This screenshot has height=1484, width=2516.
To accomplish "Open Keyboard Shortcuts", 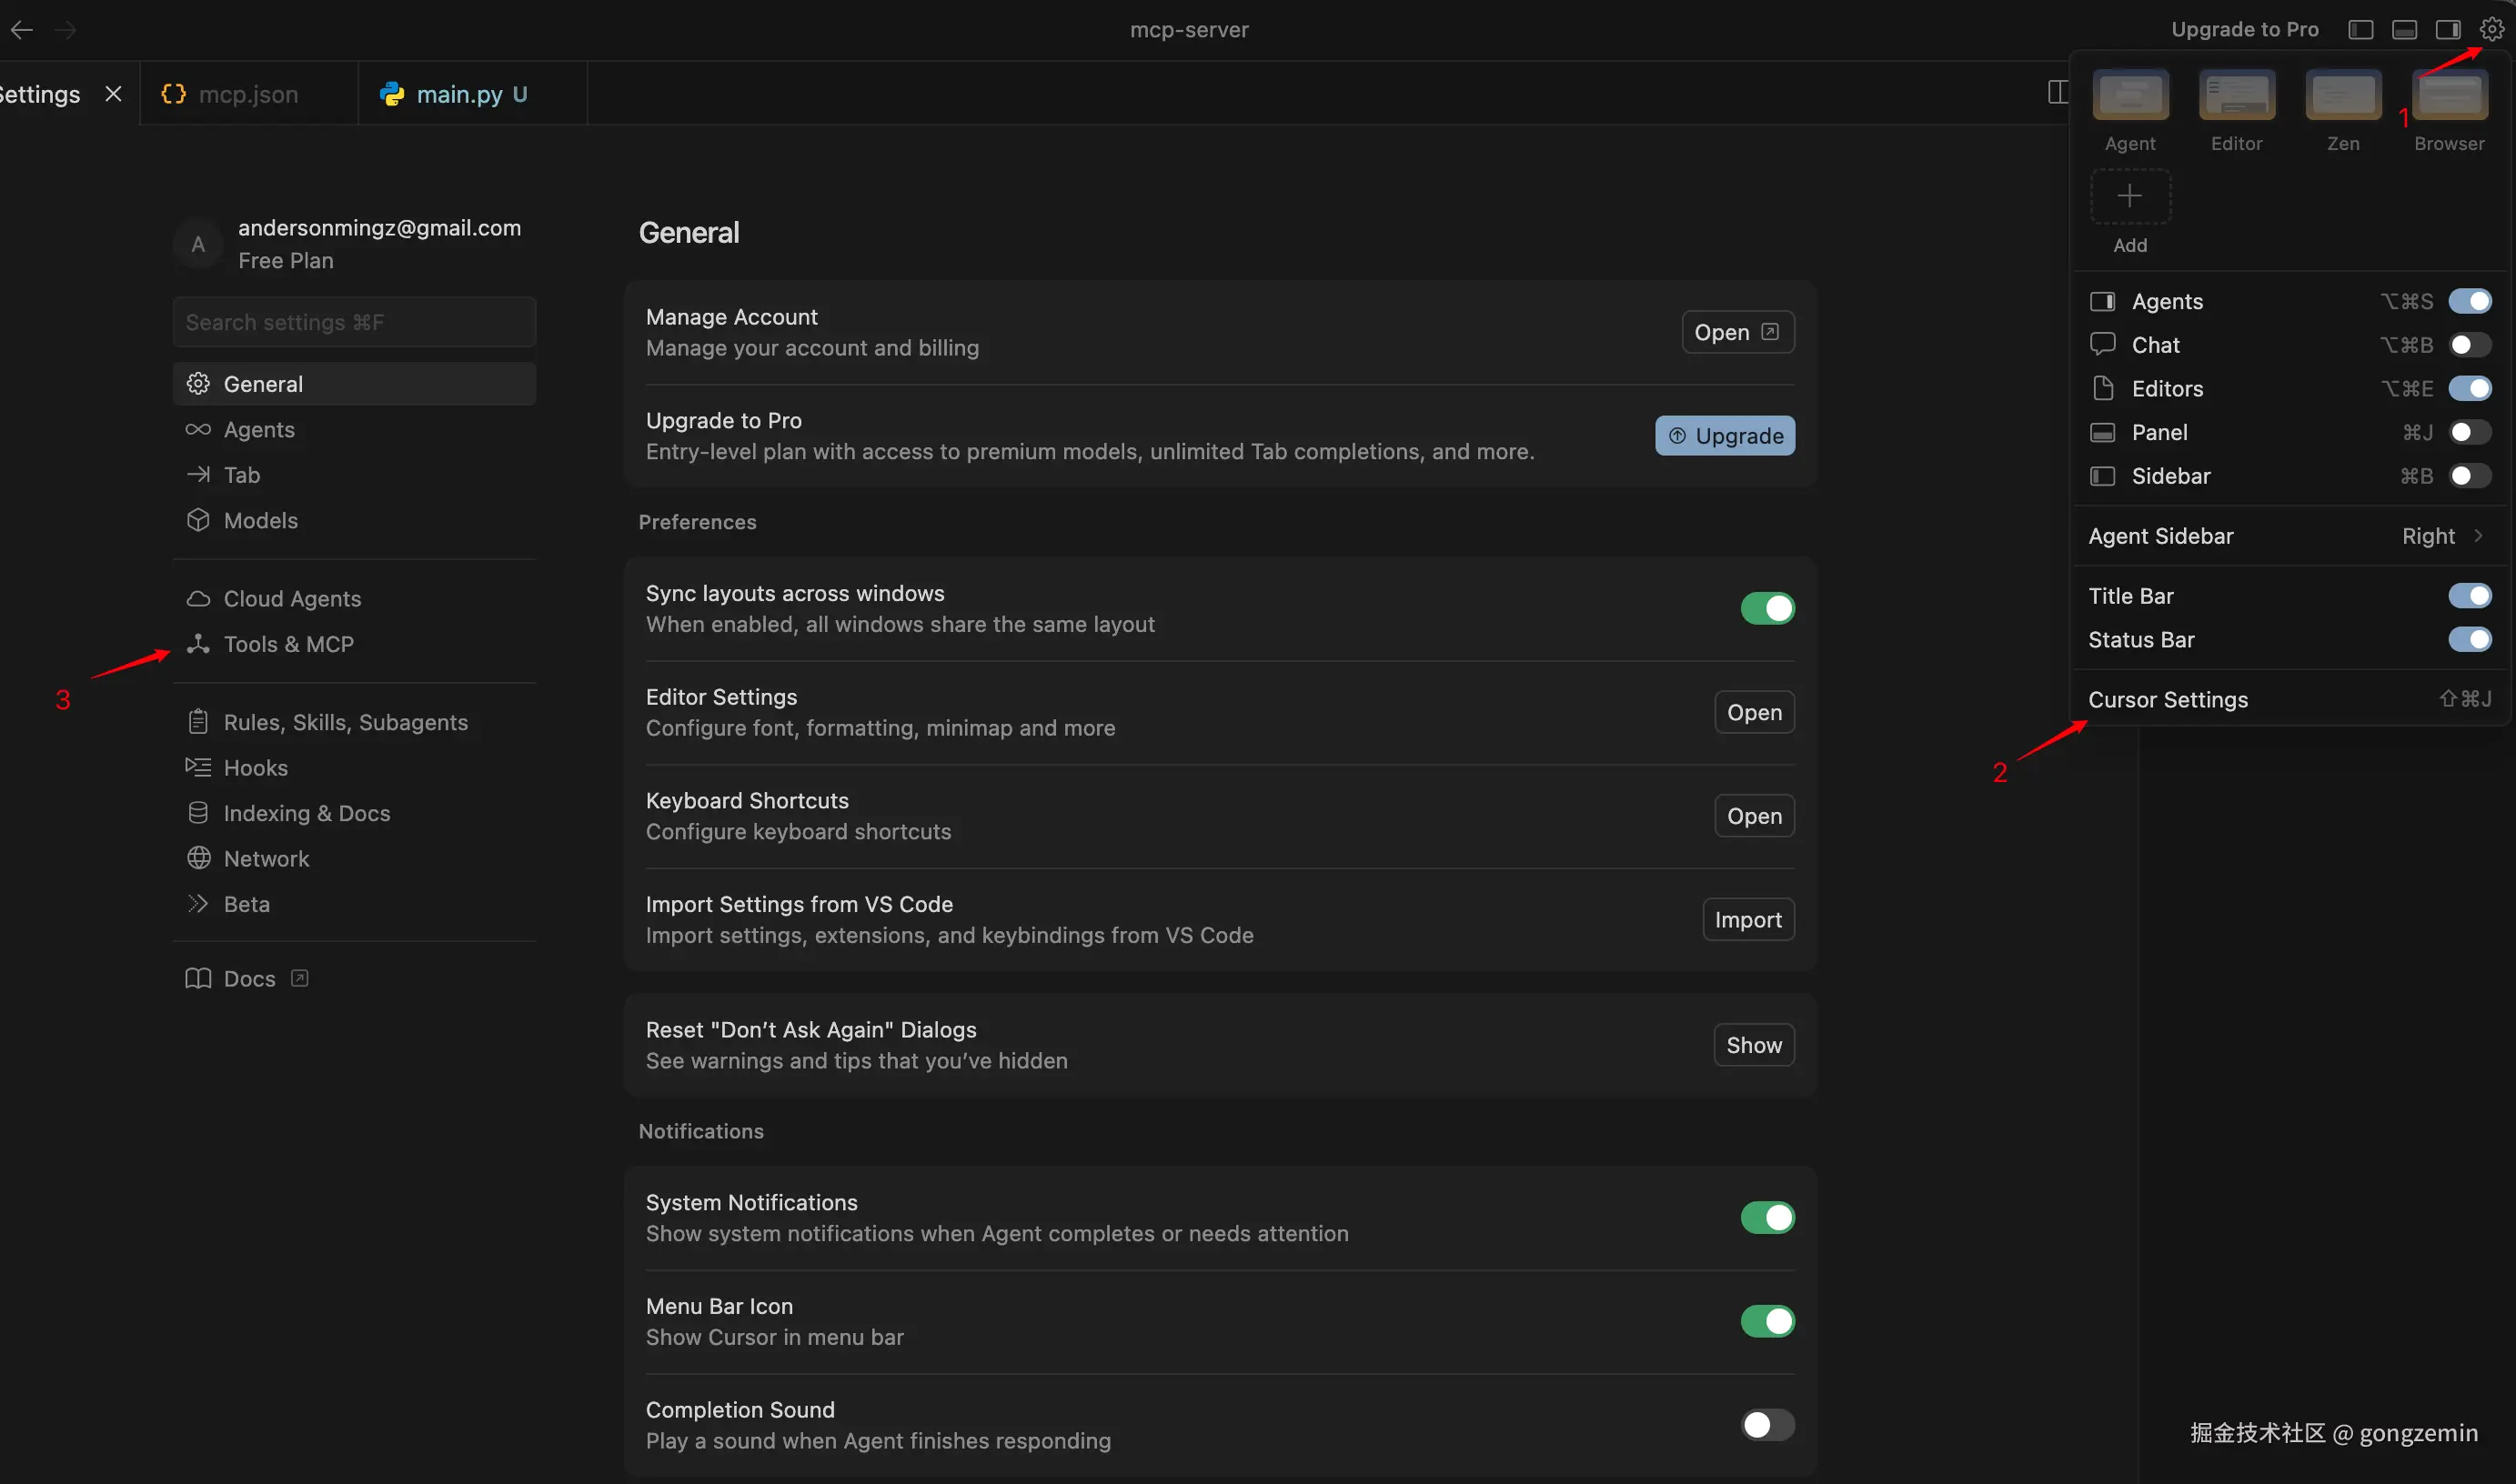I will [1755, 816].
